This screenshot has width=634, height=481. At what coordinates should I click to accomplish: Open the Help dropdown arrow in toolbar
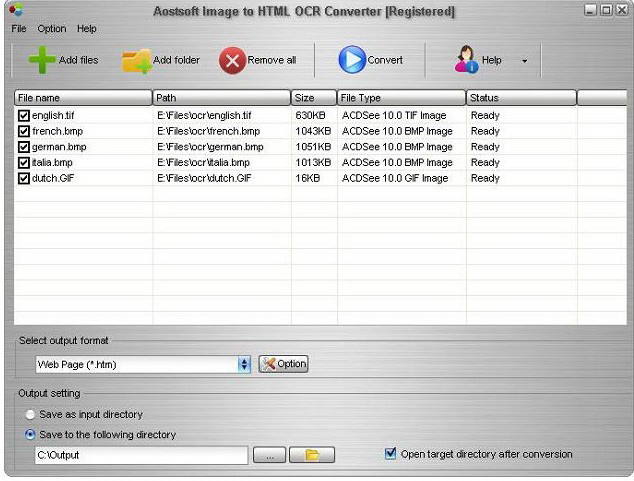524,61
